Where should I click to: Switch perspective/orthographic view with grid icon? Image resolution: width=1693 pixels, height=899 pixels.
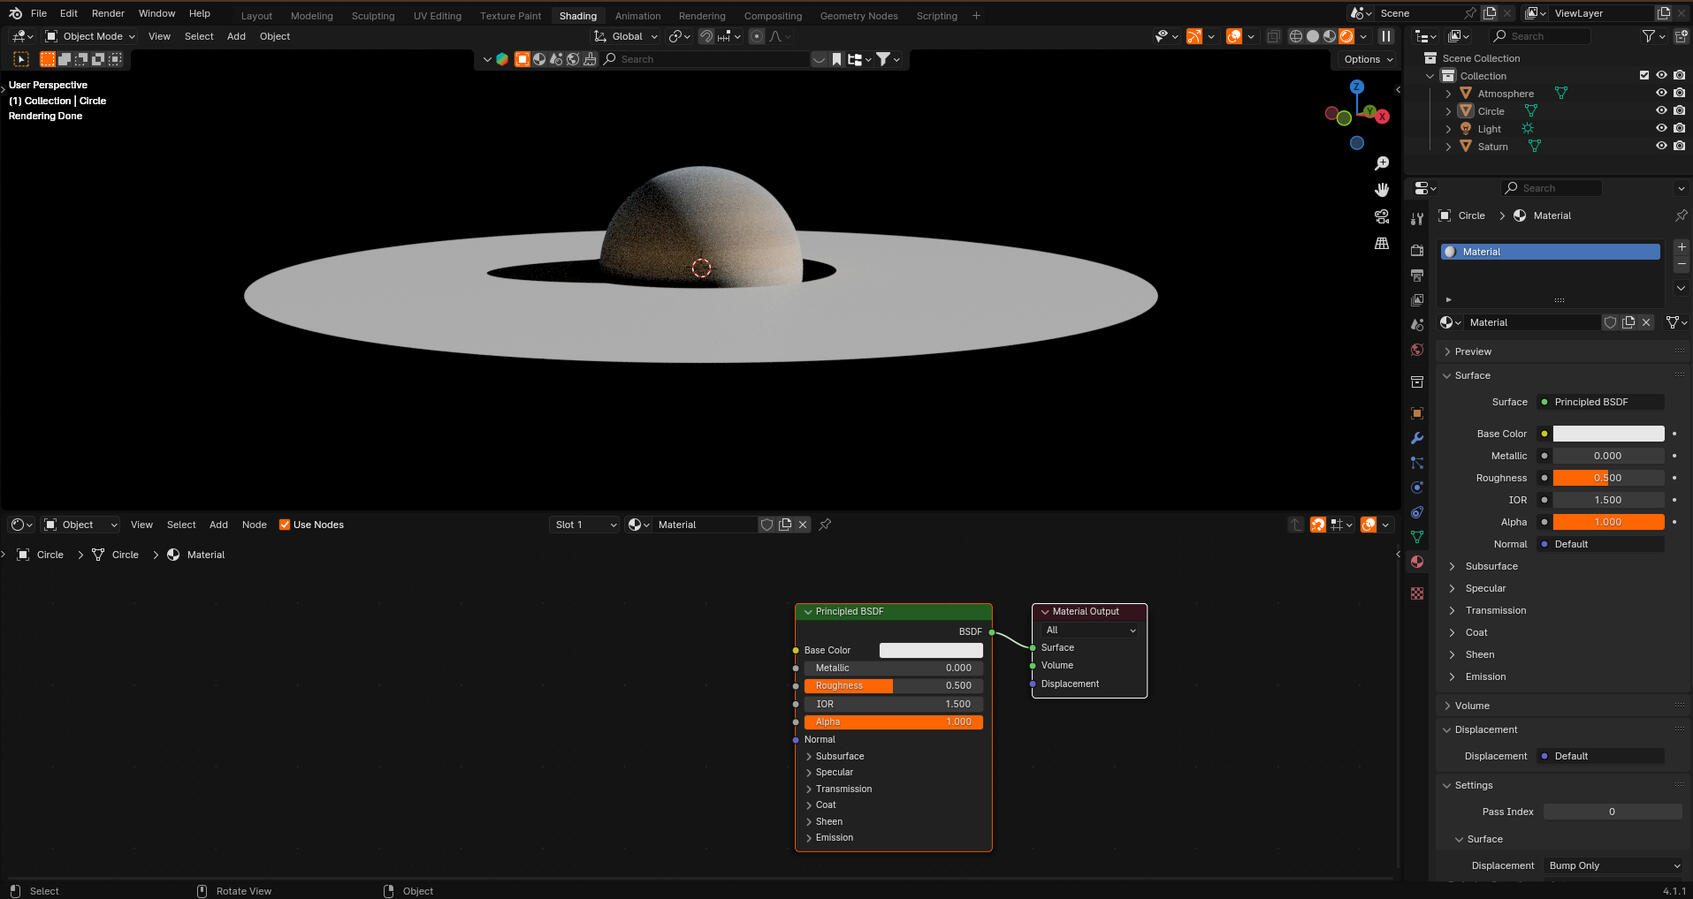tap(1382, 243)
